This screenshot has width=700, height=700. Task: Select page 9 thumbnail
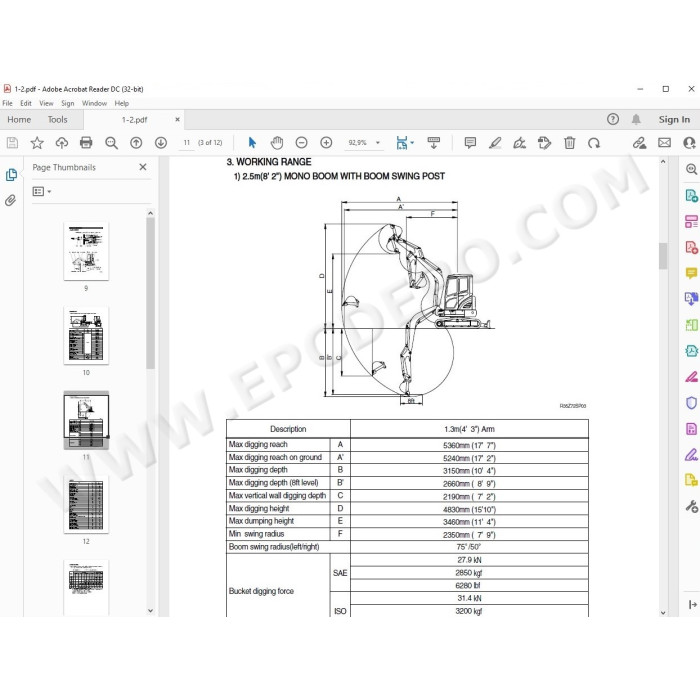pos(86,251)
